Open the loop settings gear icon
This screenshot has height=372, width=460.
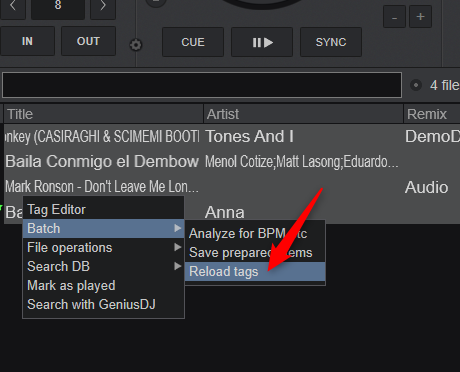point(136,45)
